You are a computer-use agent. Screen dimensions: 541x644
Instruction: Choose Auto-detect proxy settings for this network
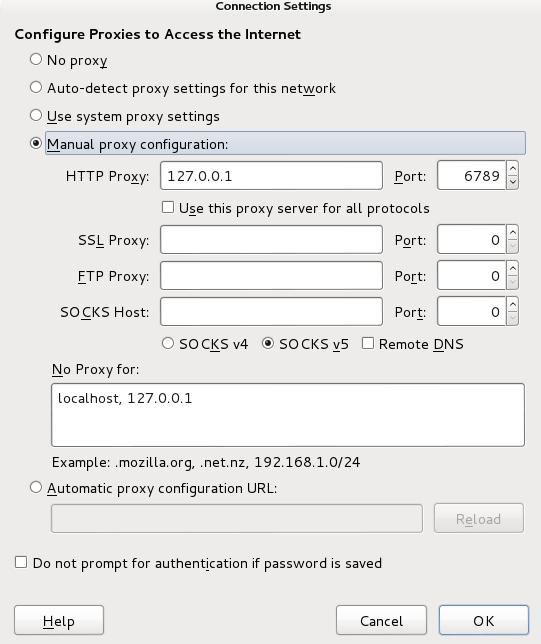point(36,87)
